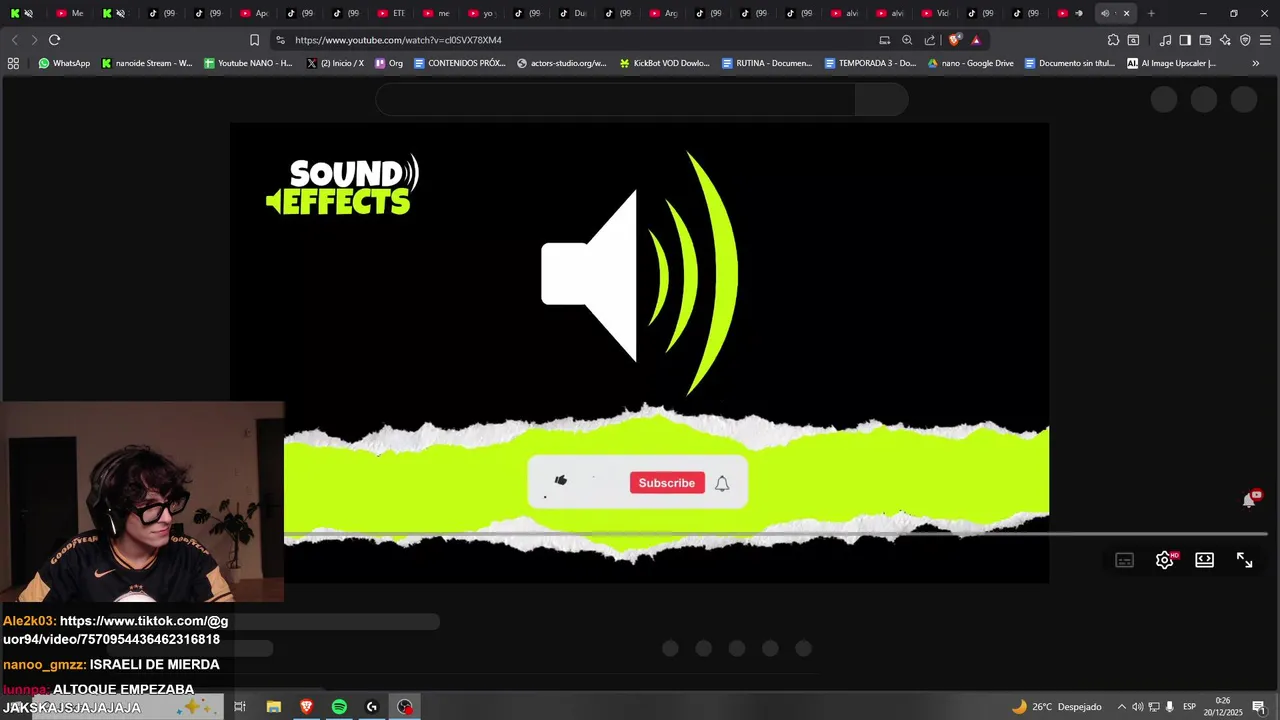Screen dimensions: 1280x720
Task: Open the actors-studio.org bookmark
Action: click(561, 63)
